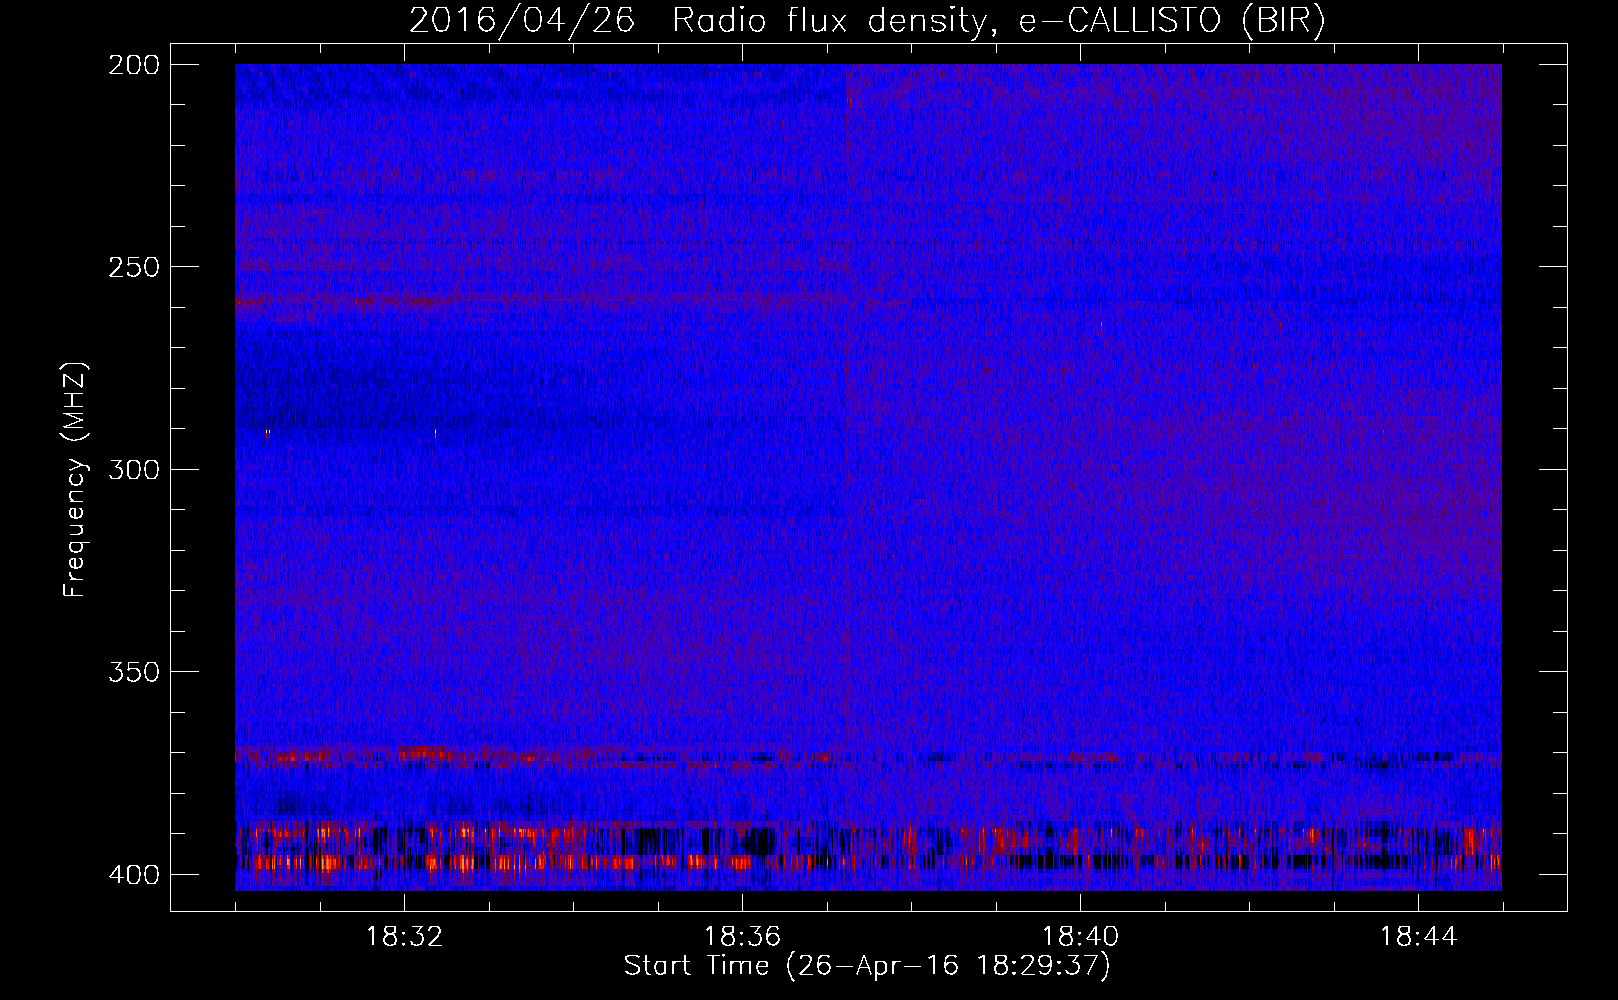Click the 18:44 time tick label
The image size is (1618, 1000).
point(1418,937)
